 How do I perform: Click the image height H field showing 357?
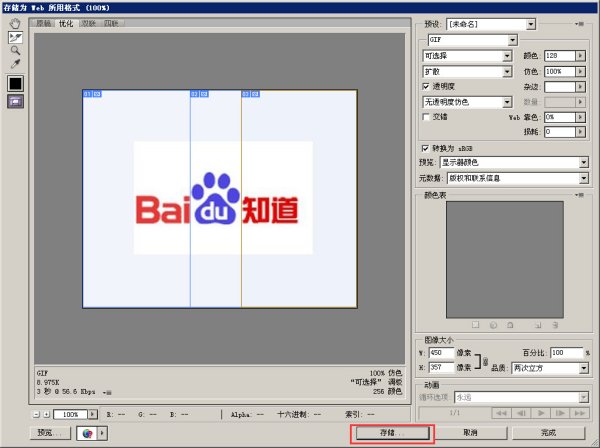(x=441, y=367)
